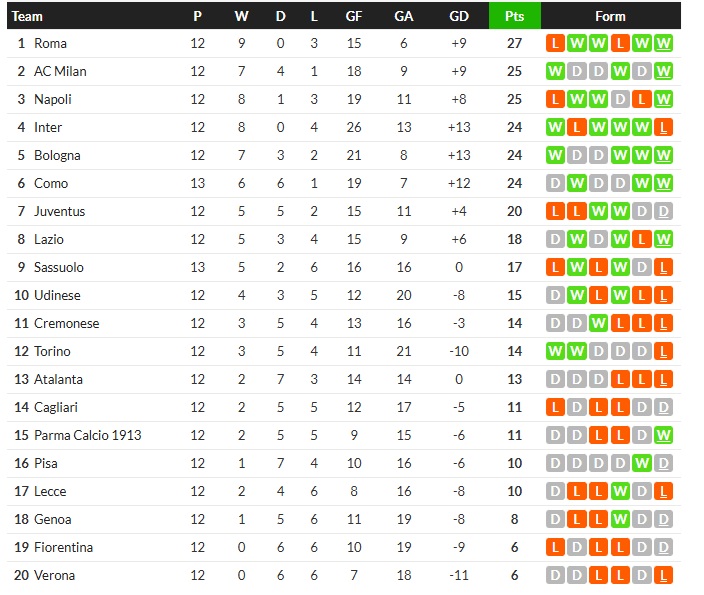Click the Team column header
Image resolution: width=704 pixels, height=595 pixels.
pyautogui.click(x=28, y=16)
